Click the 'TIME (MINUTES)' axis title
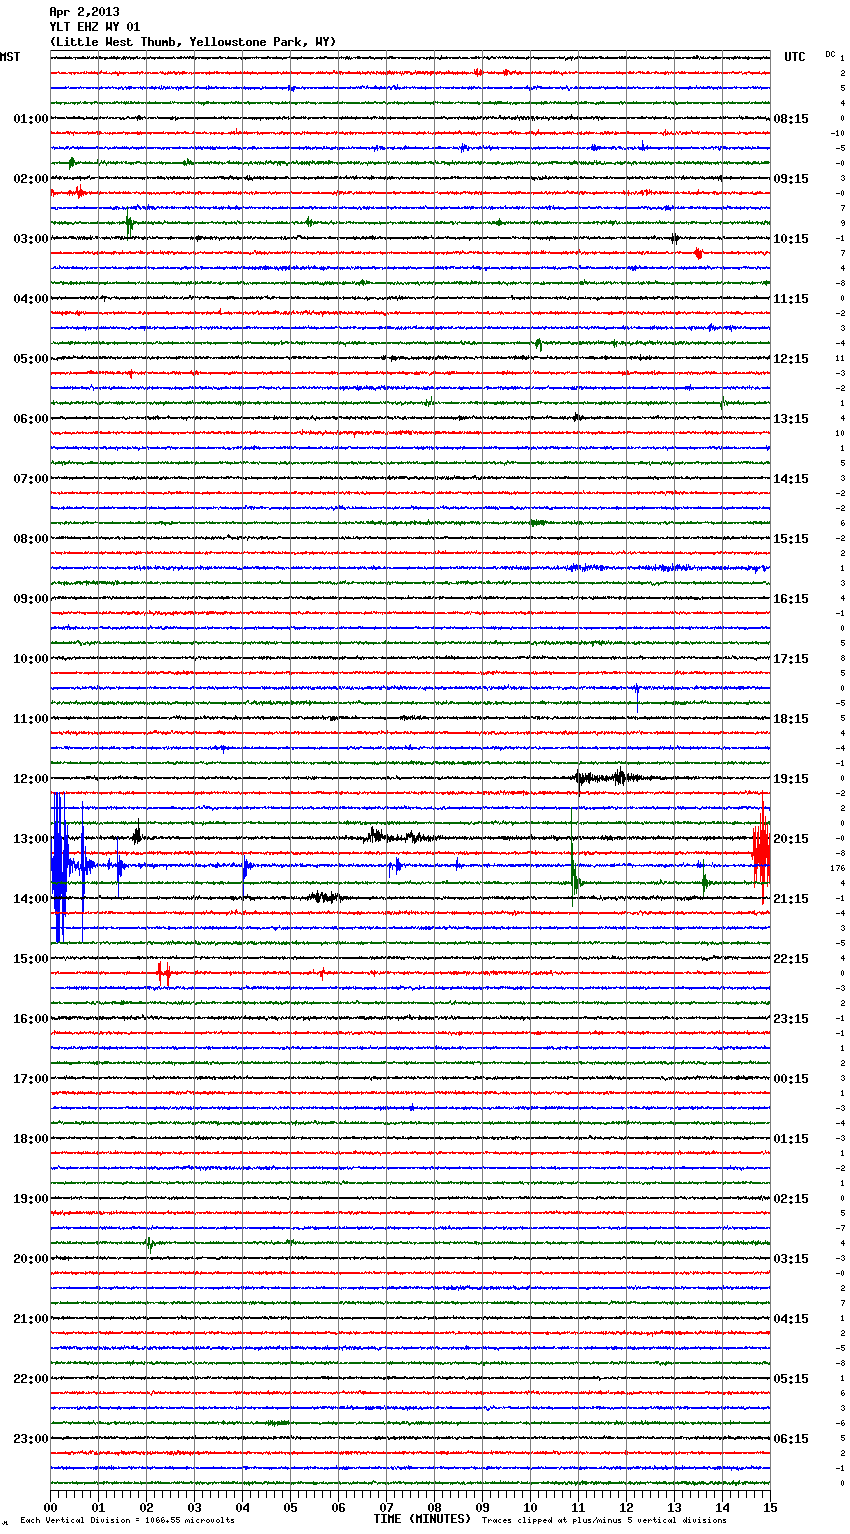 tap(422, 1519)
